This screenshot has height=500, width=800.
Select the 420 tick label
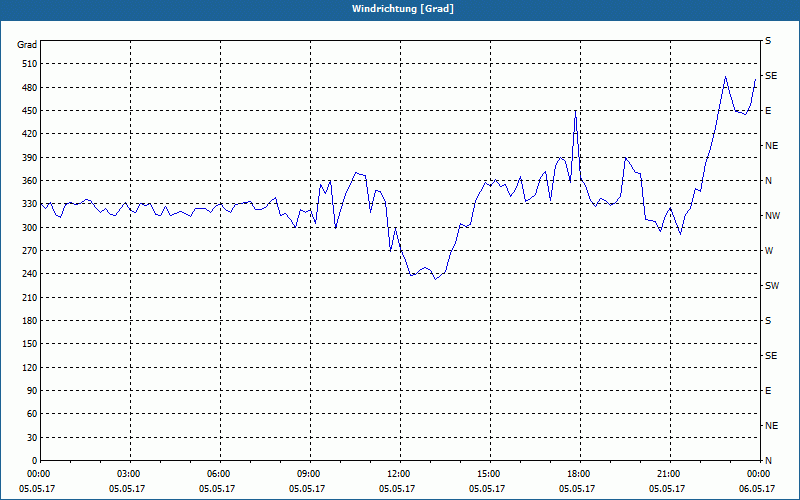tap(29, 134)
